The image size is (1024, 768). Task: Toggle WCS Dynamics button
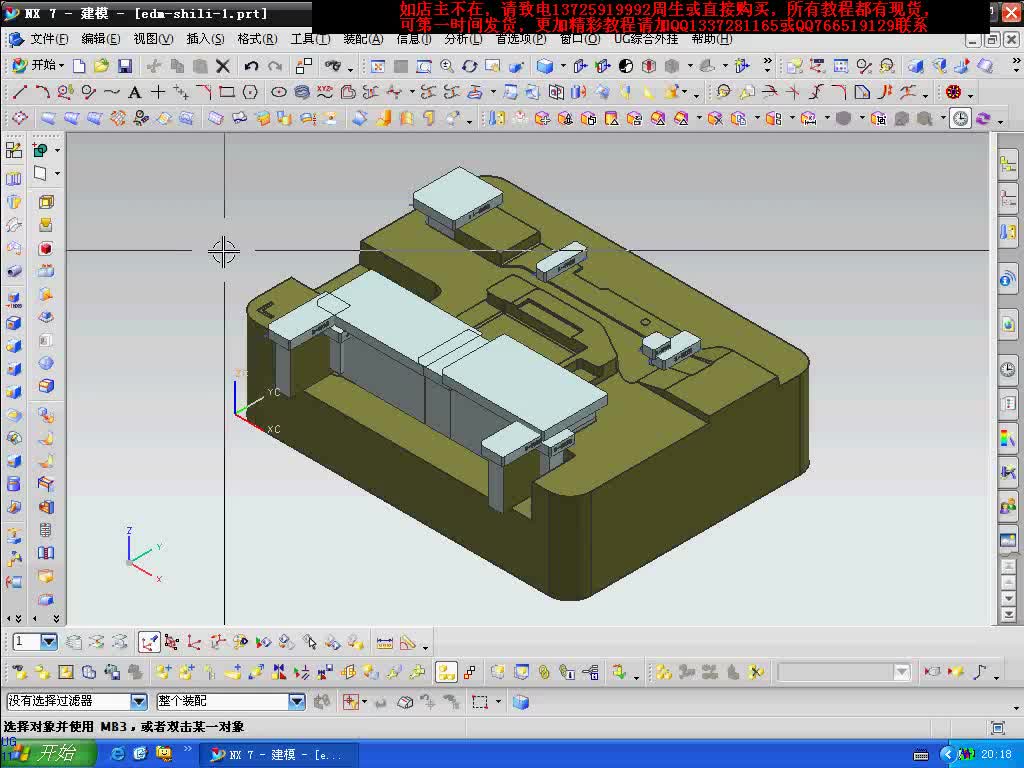click(x=149, y=643)
